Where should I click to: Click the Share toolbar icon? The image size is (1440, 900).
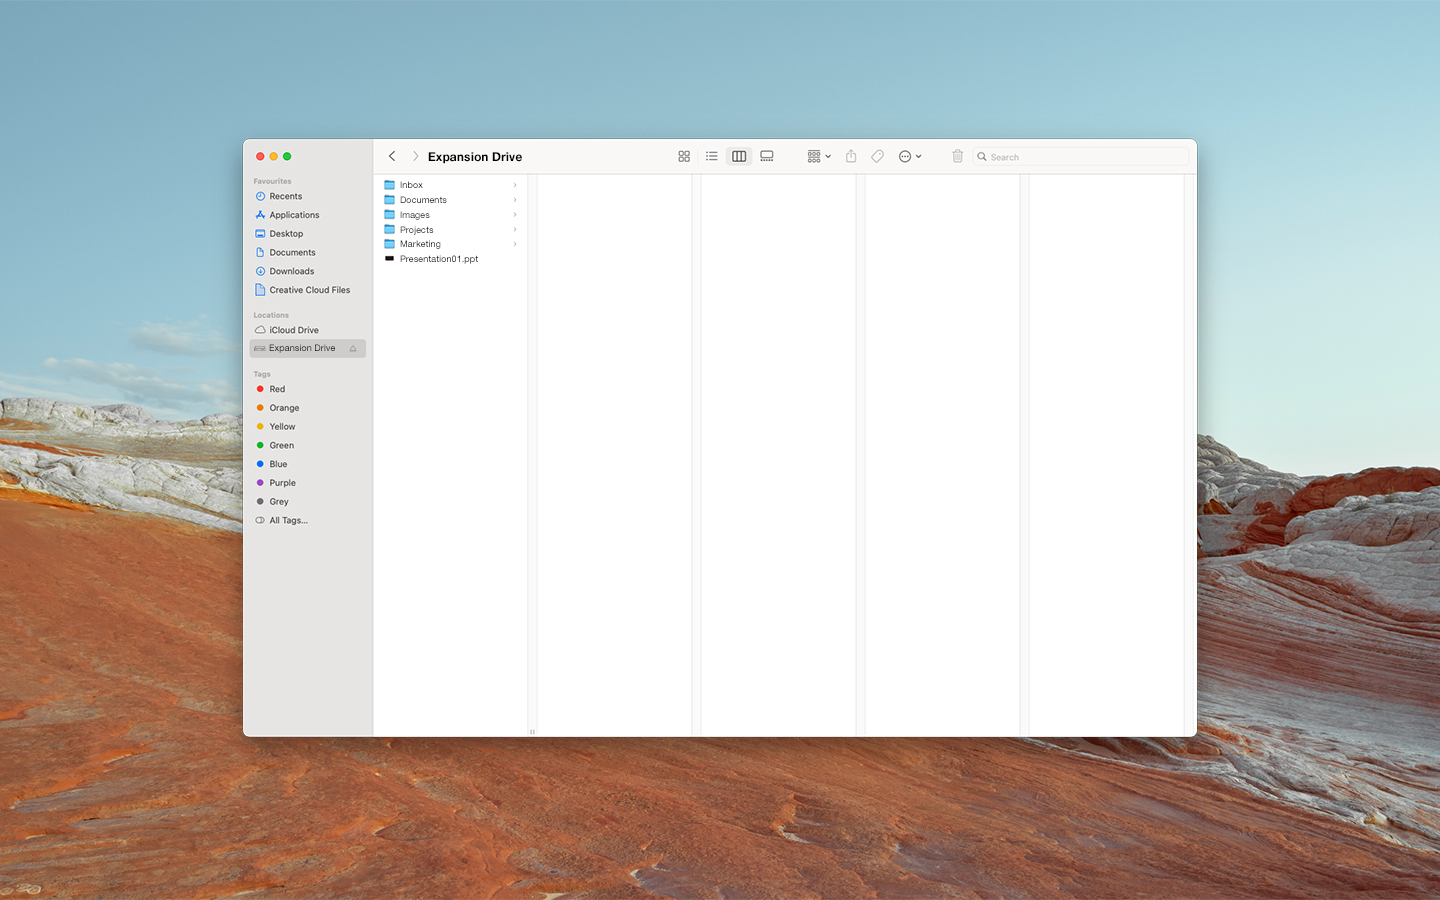click(851, 157)
